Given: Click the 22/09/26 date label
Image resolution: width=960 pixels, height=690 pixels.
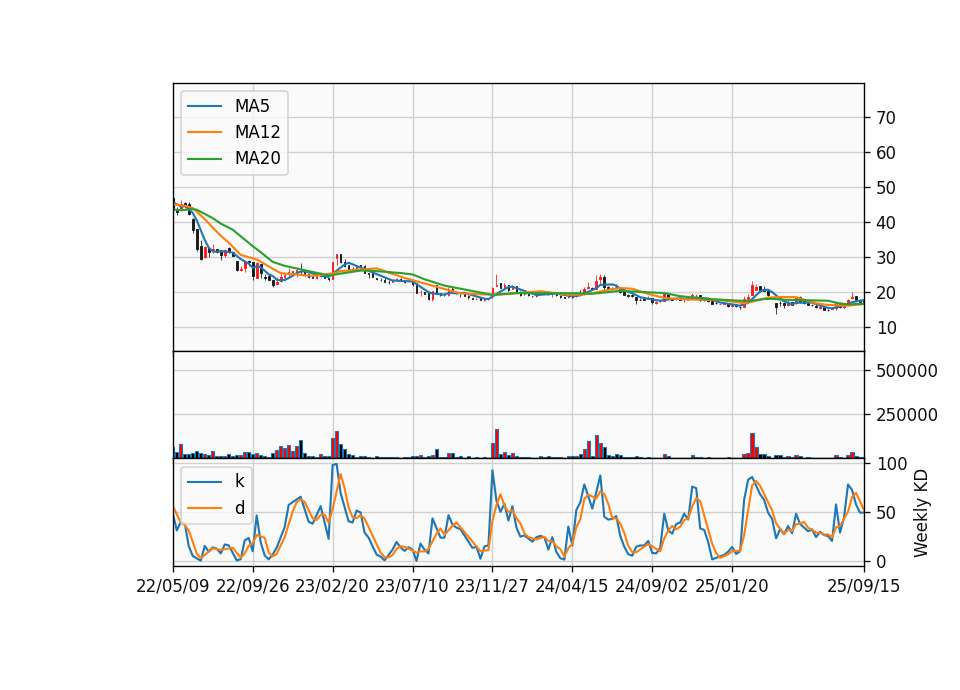Looking at the screenshot, I should tap(253, 586).
